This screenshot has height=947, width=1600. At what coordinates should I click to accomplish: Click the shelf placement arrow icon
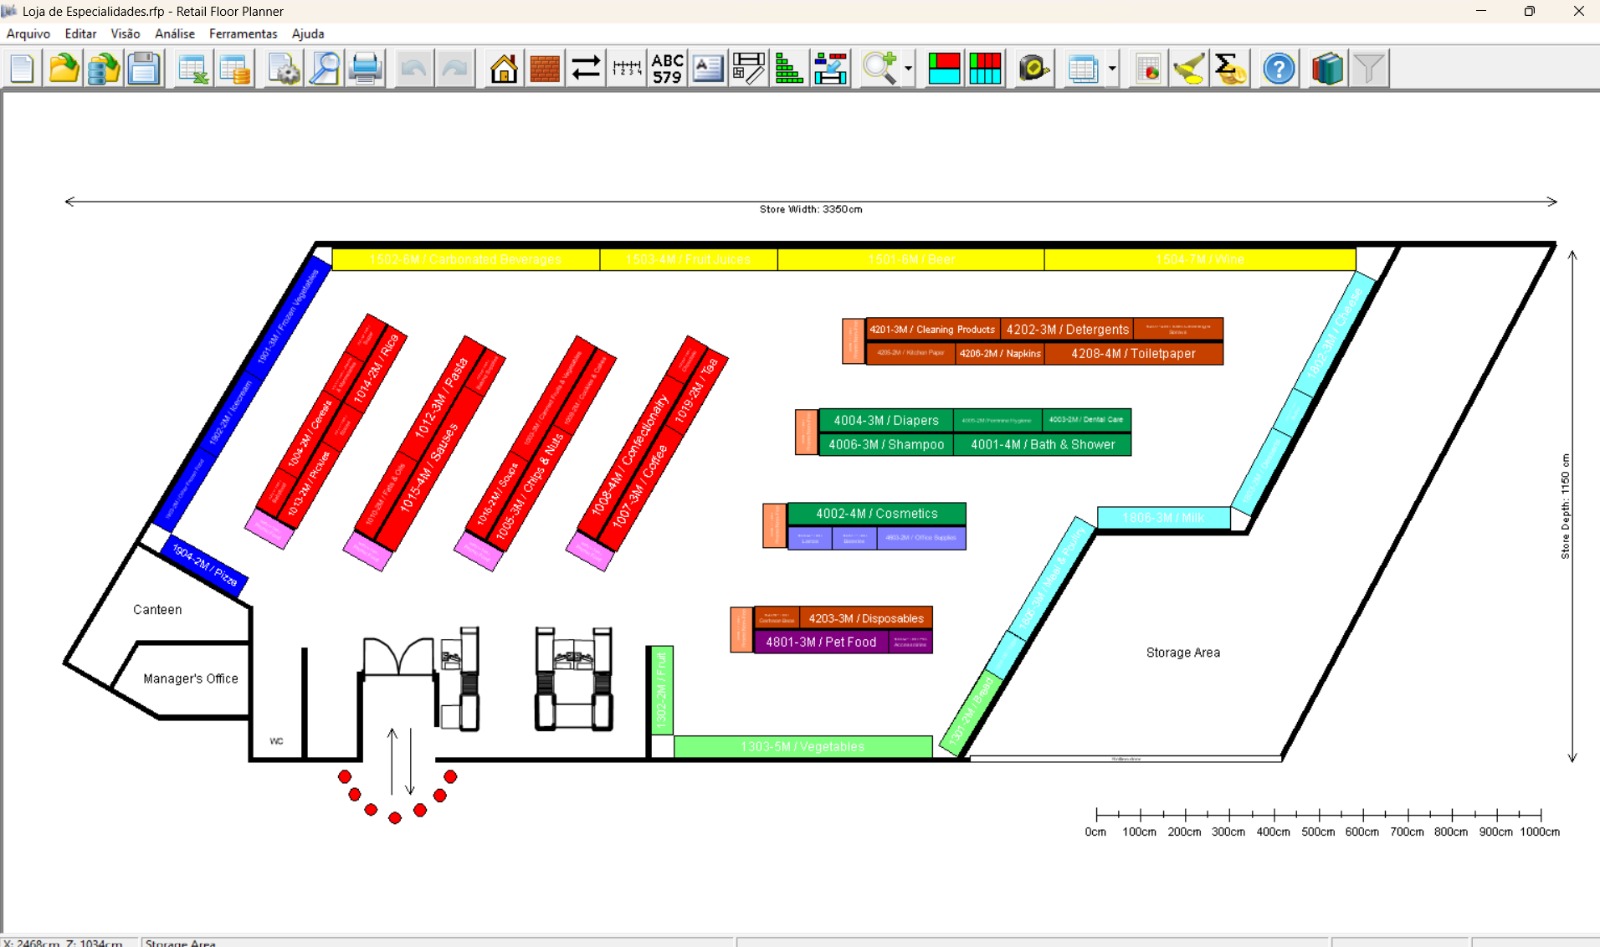pyautogui.click(x=831, y=69)
